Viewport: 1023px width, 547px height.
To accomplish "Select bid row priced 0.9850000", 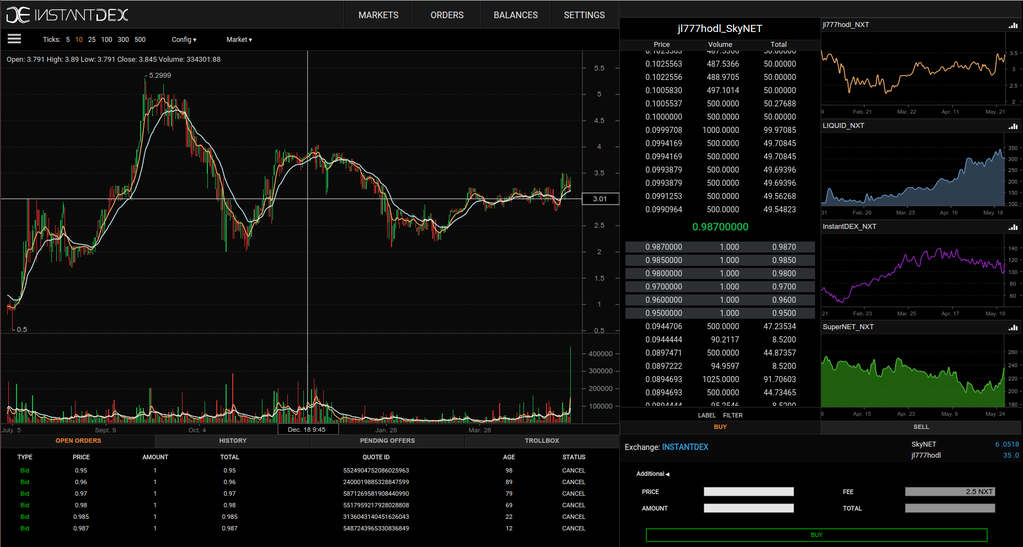I will (x=720, y=260).
